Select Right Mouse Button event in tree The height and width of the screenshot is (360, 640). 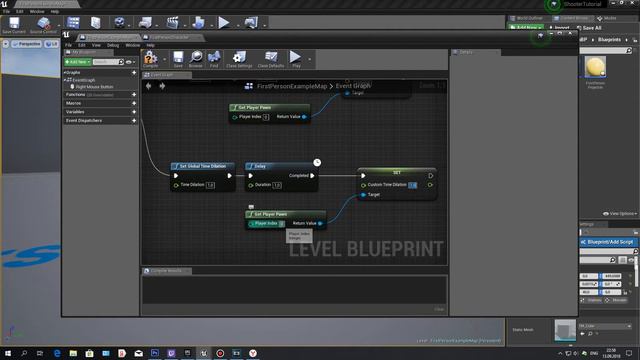tap(94, 87)
